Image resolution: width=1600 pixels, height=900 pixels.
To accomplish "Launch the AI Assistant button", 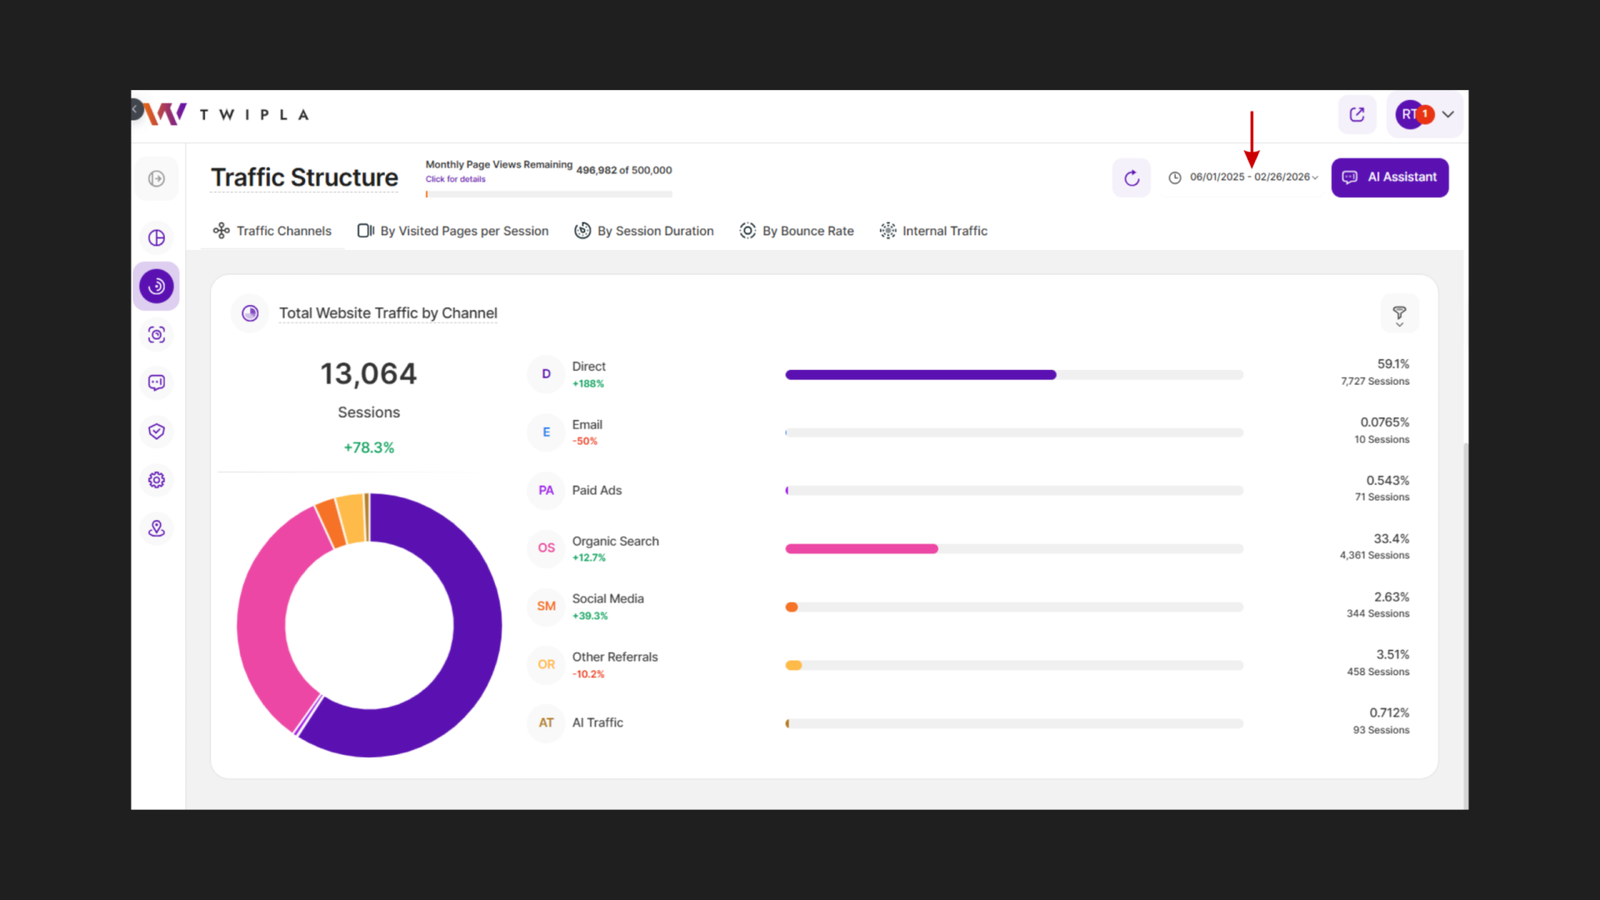I will (1389, 178).
